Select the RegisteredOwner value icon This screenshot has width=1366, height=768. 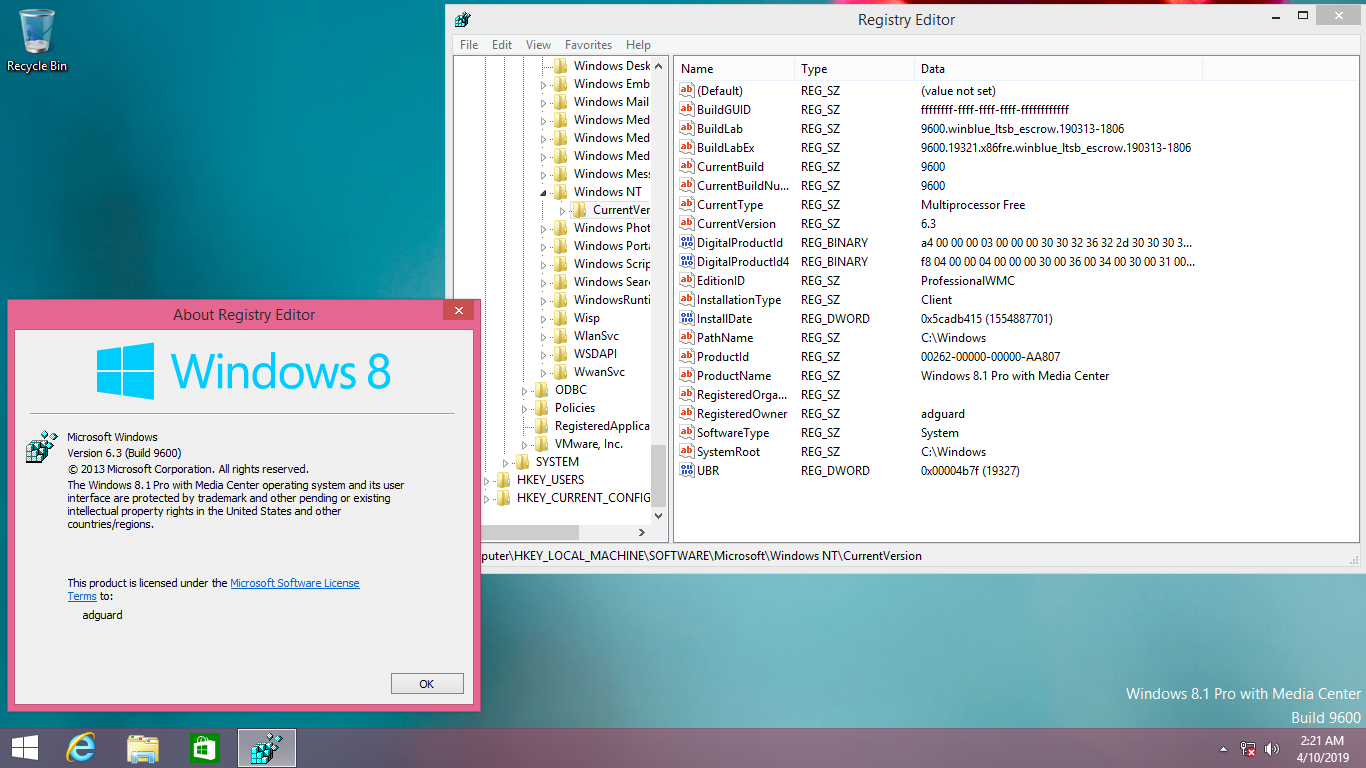[687, 413]
